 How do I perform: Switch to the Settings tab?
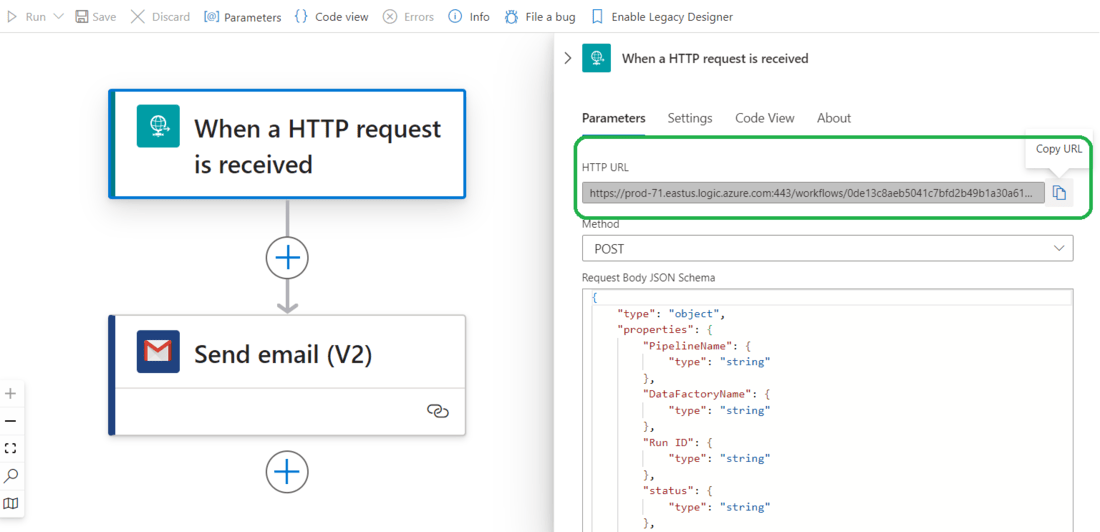tap(690, 118)
